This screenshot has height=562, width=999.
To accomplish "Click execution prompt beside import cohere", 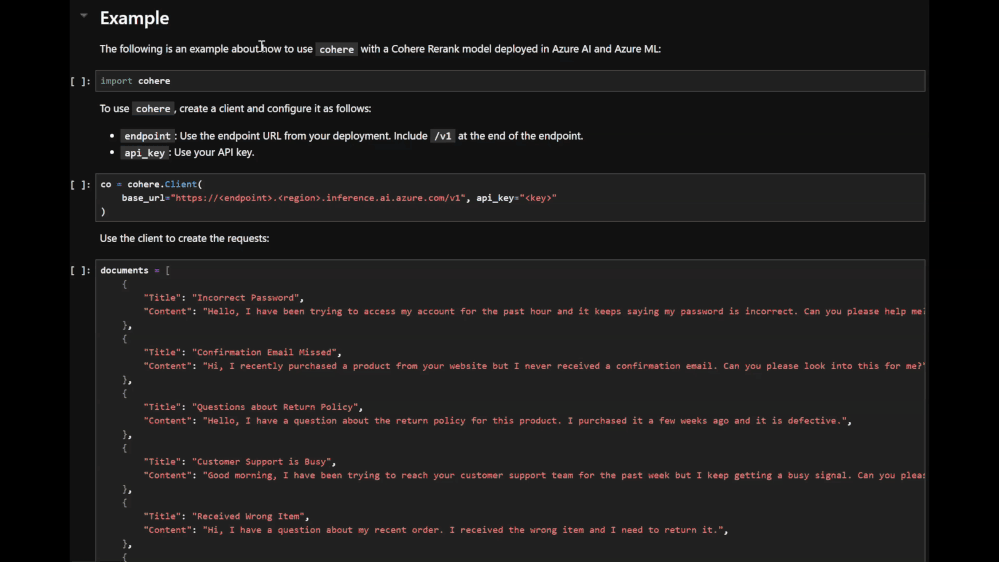I will [x=80, y=81].
